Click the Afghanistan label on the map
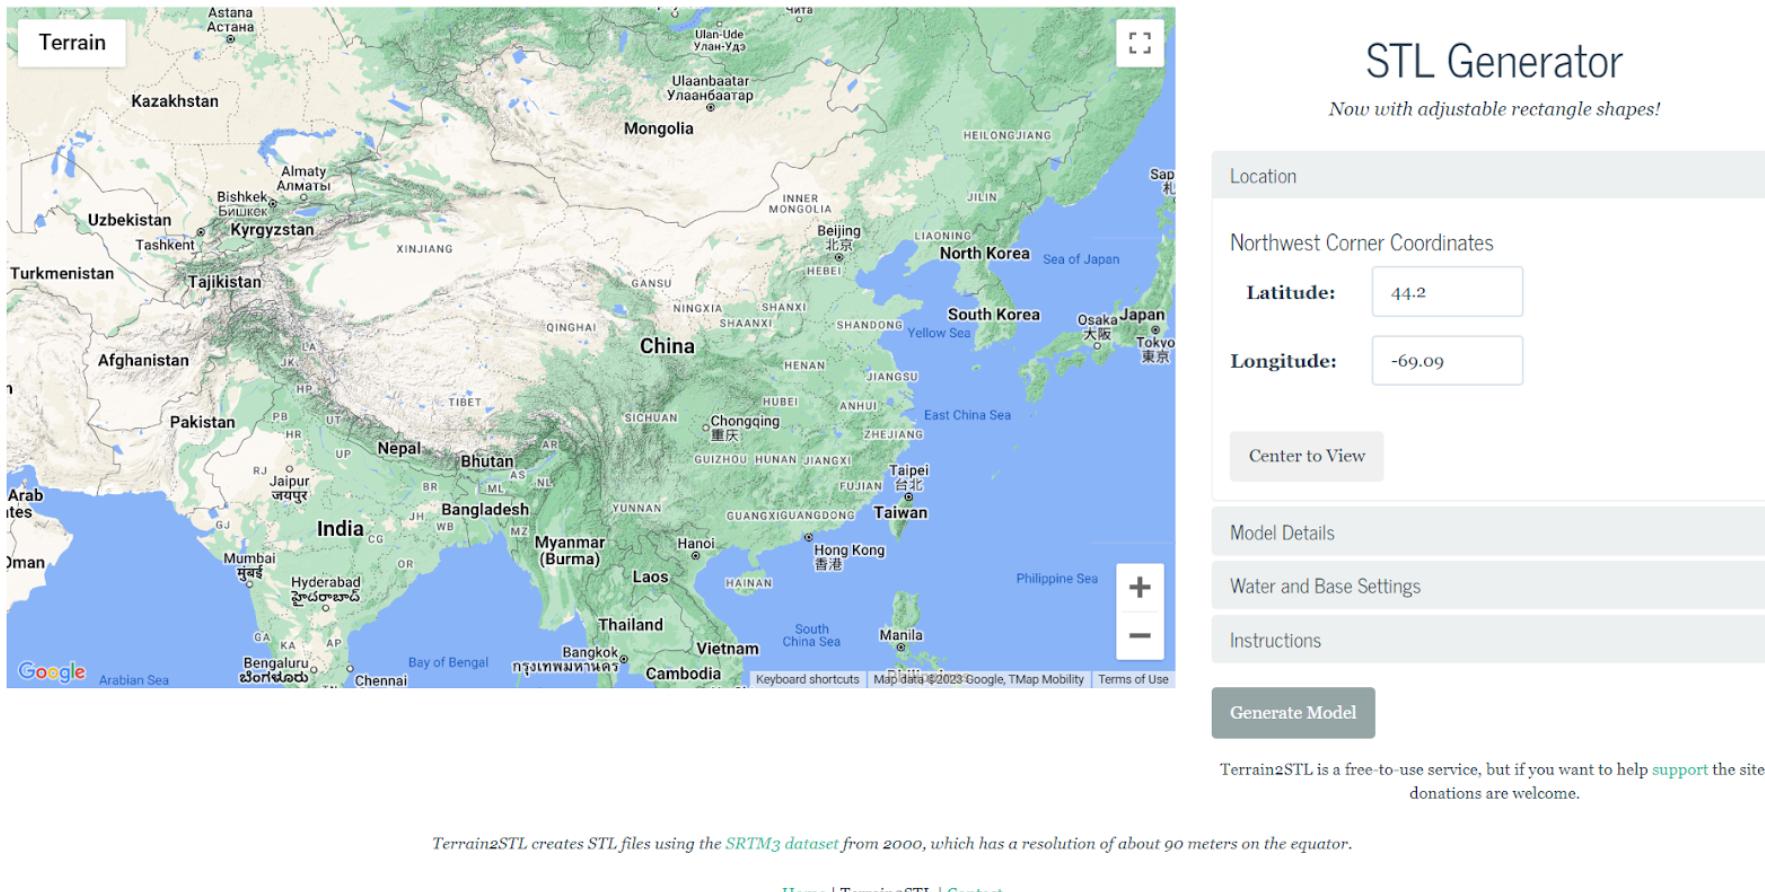1765x892 pixels. pos(143,360)
